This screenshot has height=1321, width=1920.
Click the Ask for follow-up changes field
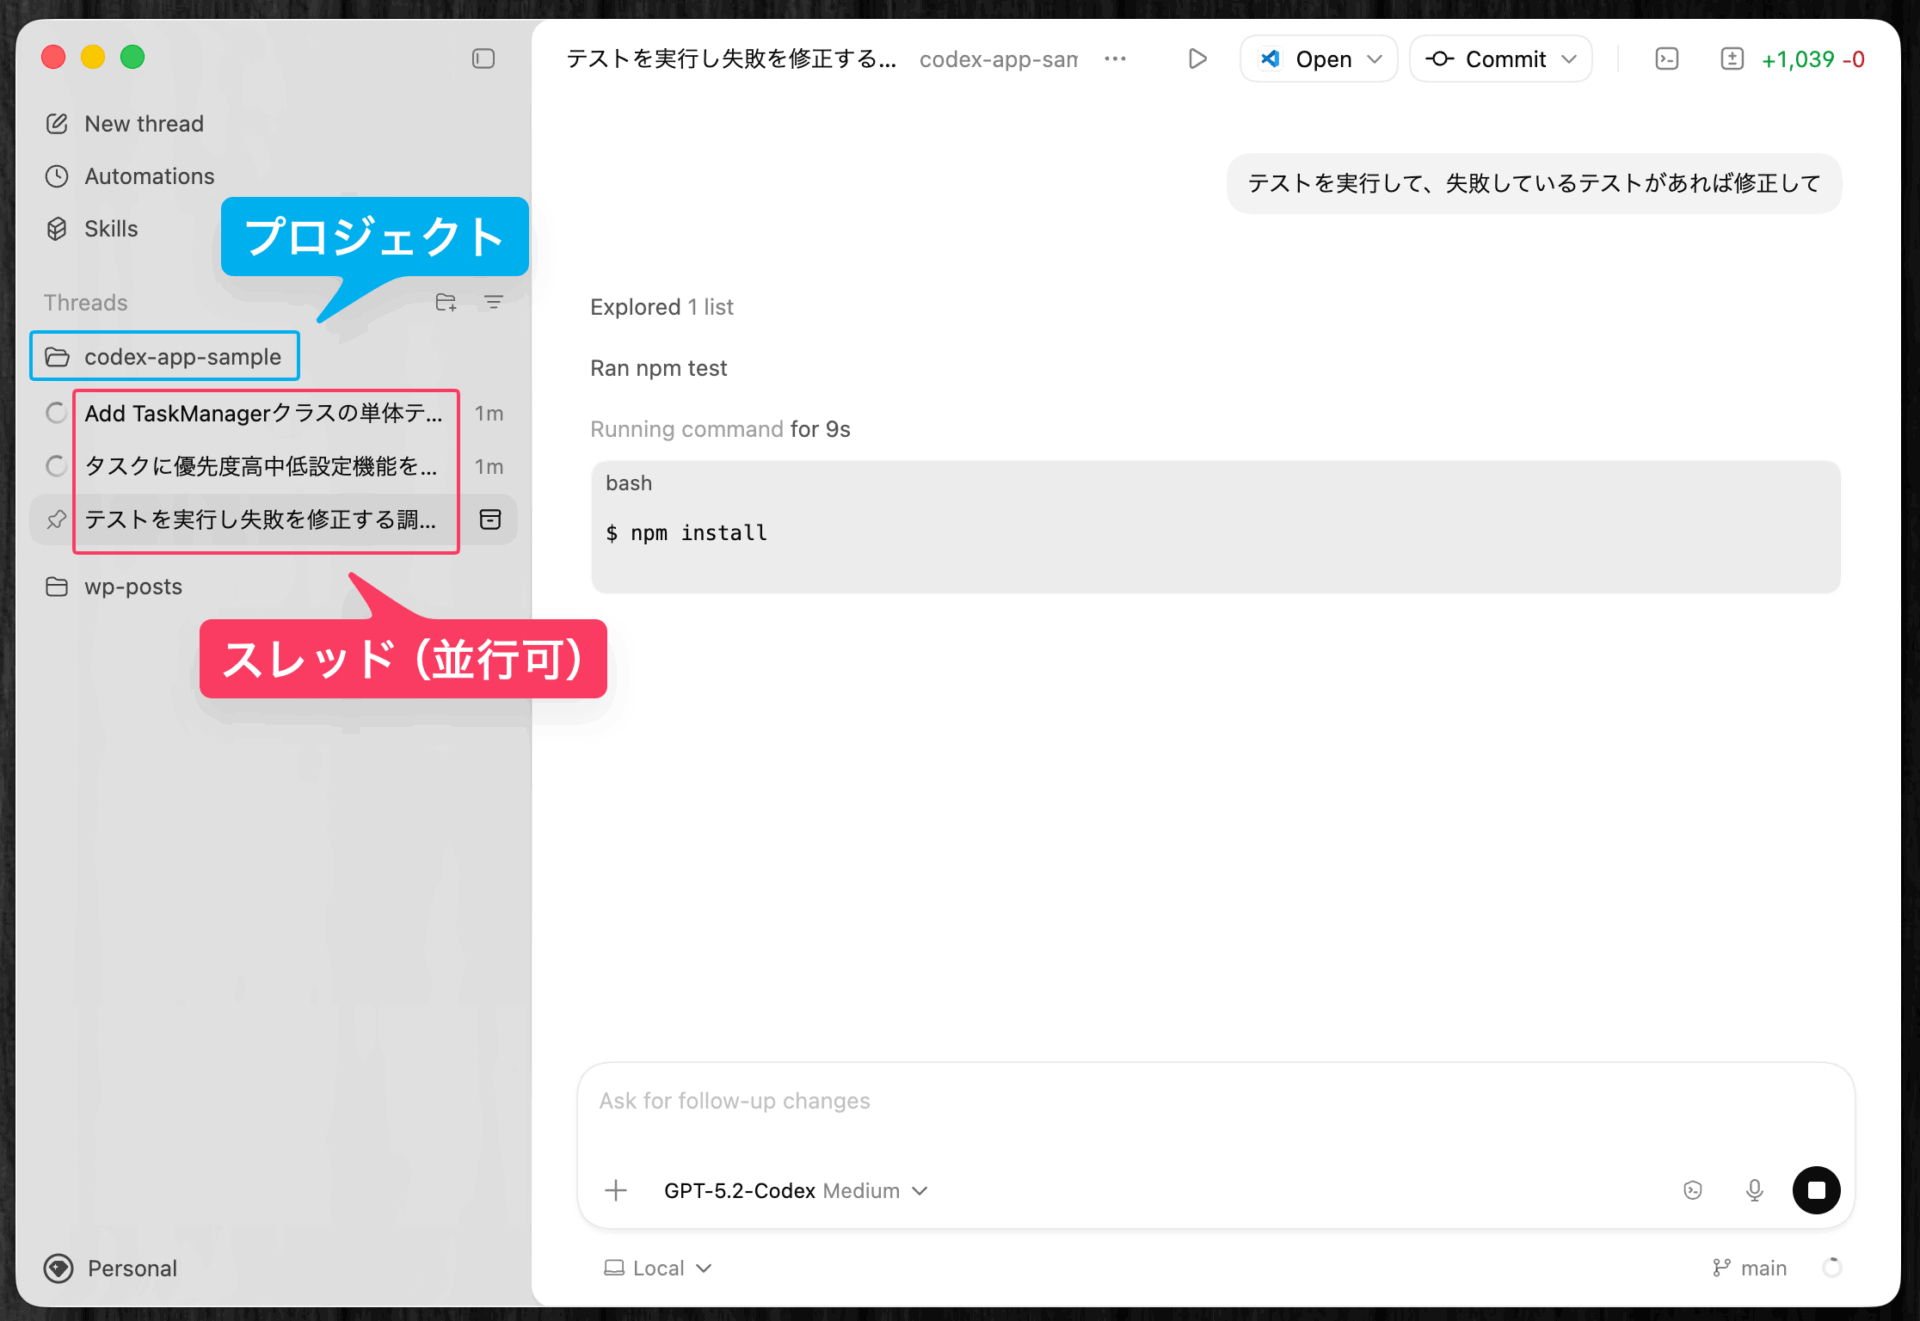coord(1000,1100)
